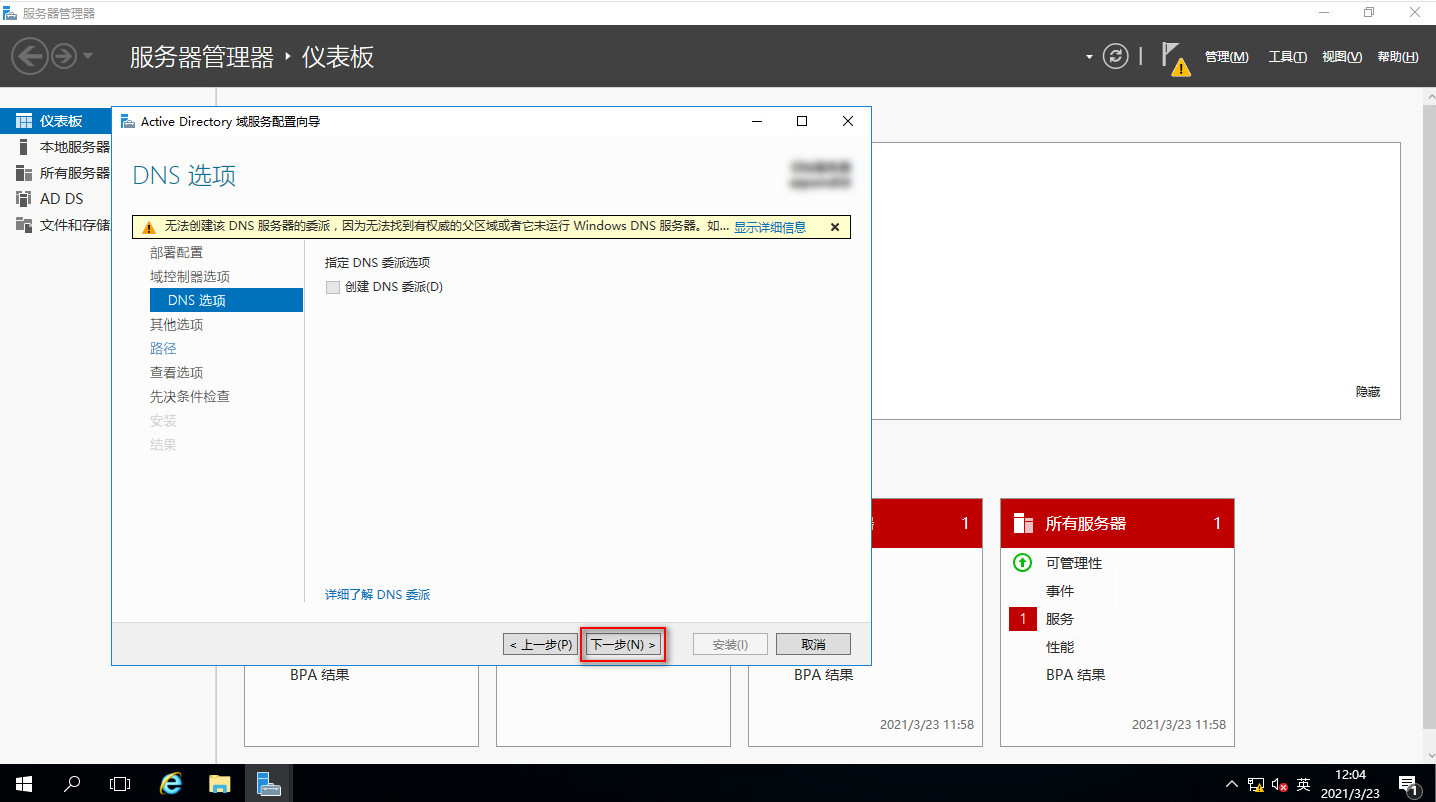1436x802 pixels.
Task: Switch input language via 英 indicator
Action: click(x=1304, y=784)
